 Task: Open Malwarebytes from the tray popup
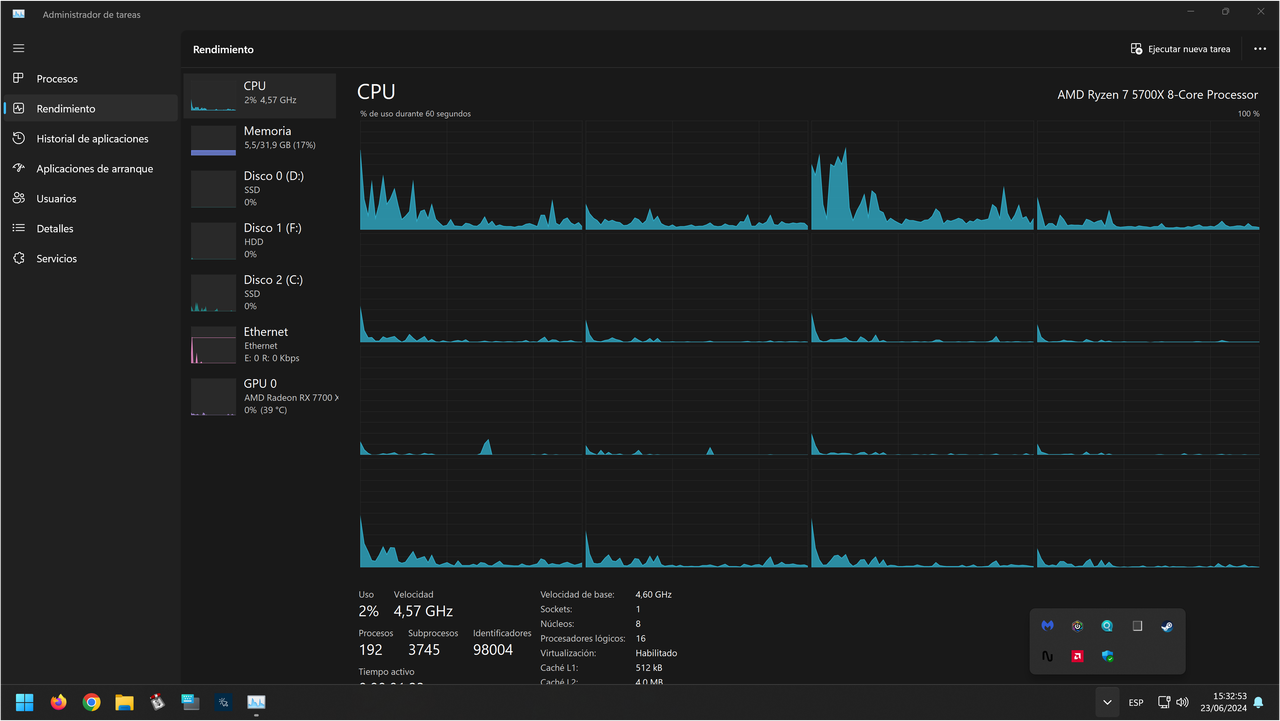[x=1047, y=626]
